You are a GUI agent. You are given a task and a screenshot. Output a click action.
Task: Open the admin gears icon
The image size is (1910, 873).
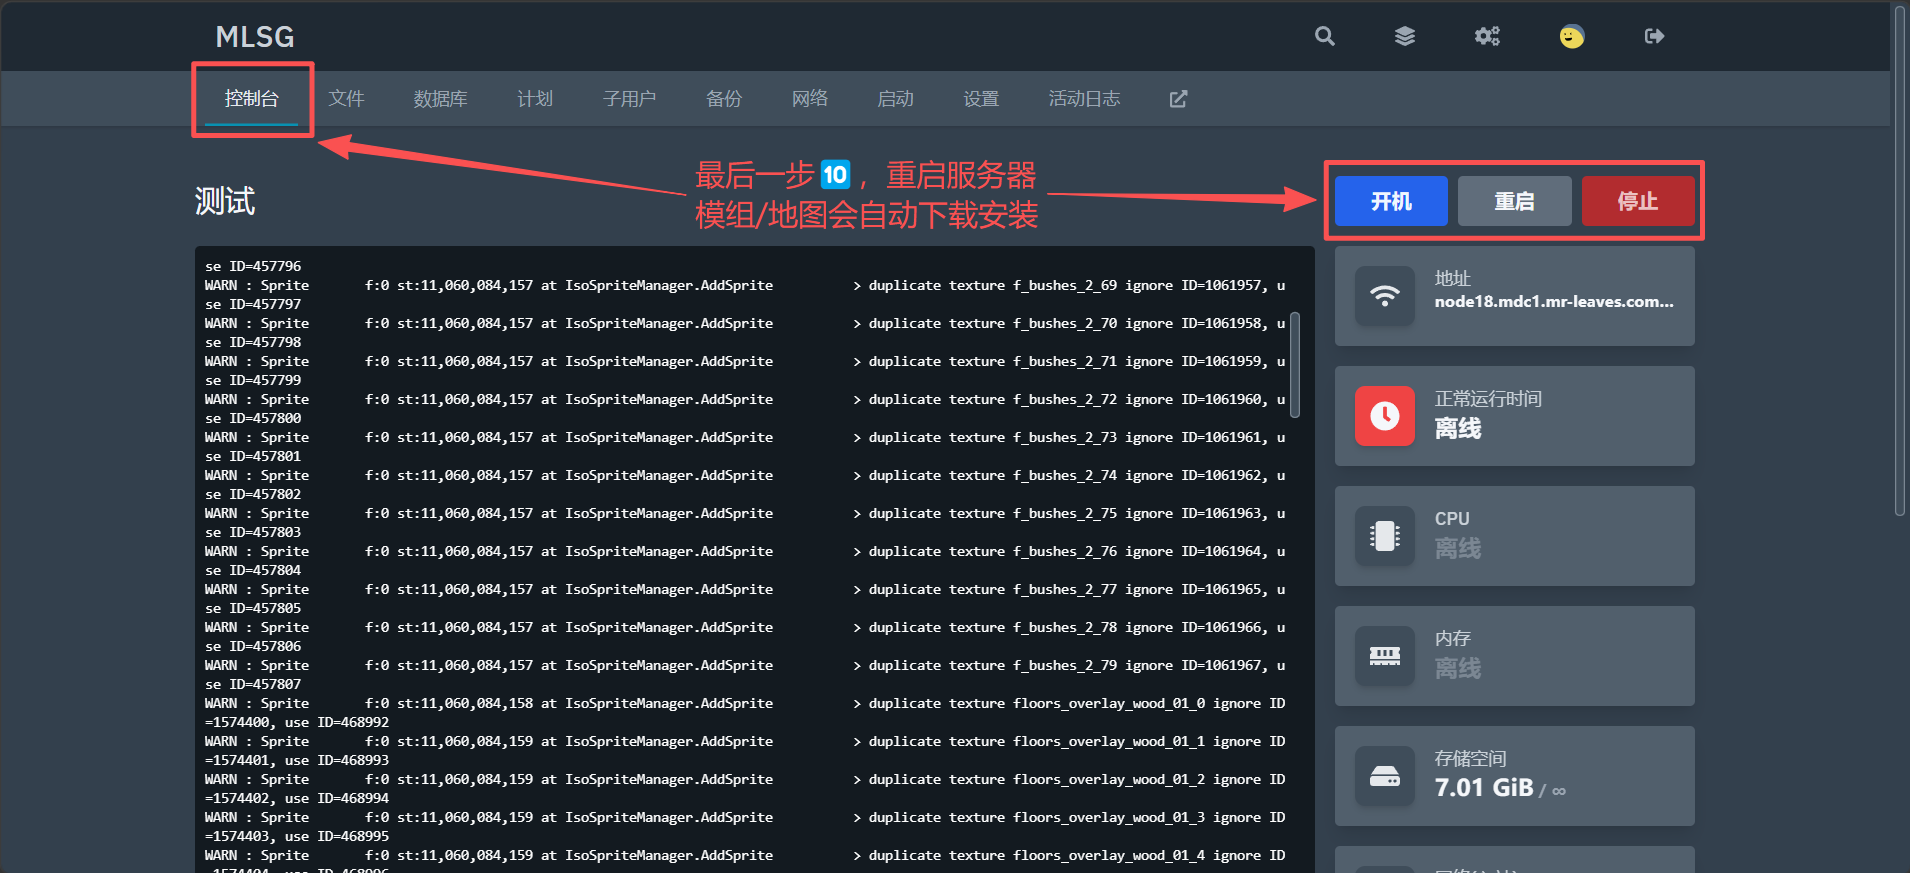(1487, 36)
